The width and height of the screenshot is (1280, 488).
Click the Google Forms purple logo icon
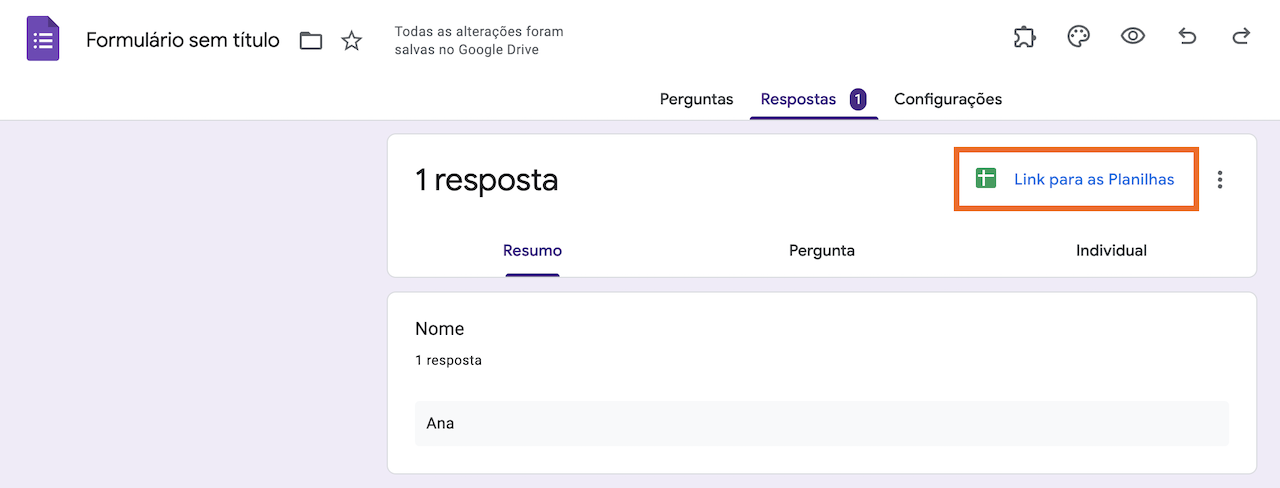point(42,40)
